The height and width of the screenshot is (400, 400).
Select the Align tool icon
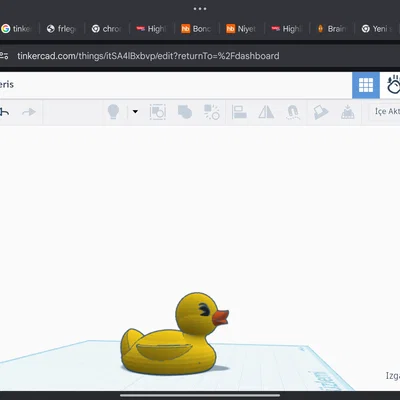coord(239,112)
